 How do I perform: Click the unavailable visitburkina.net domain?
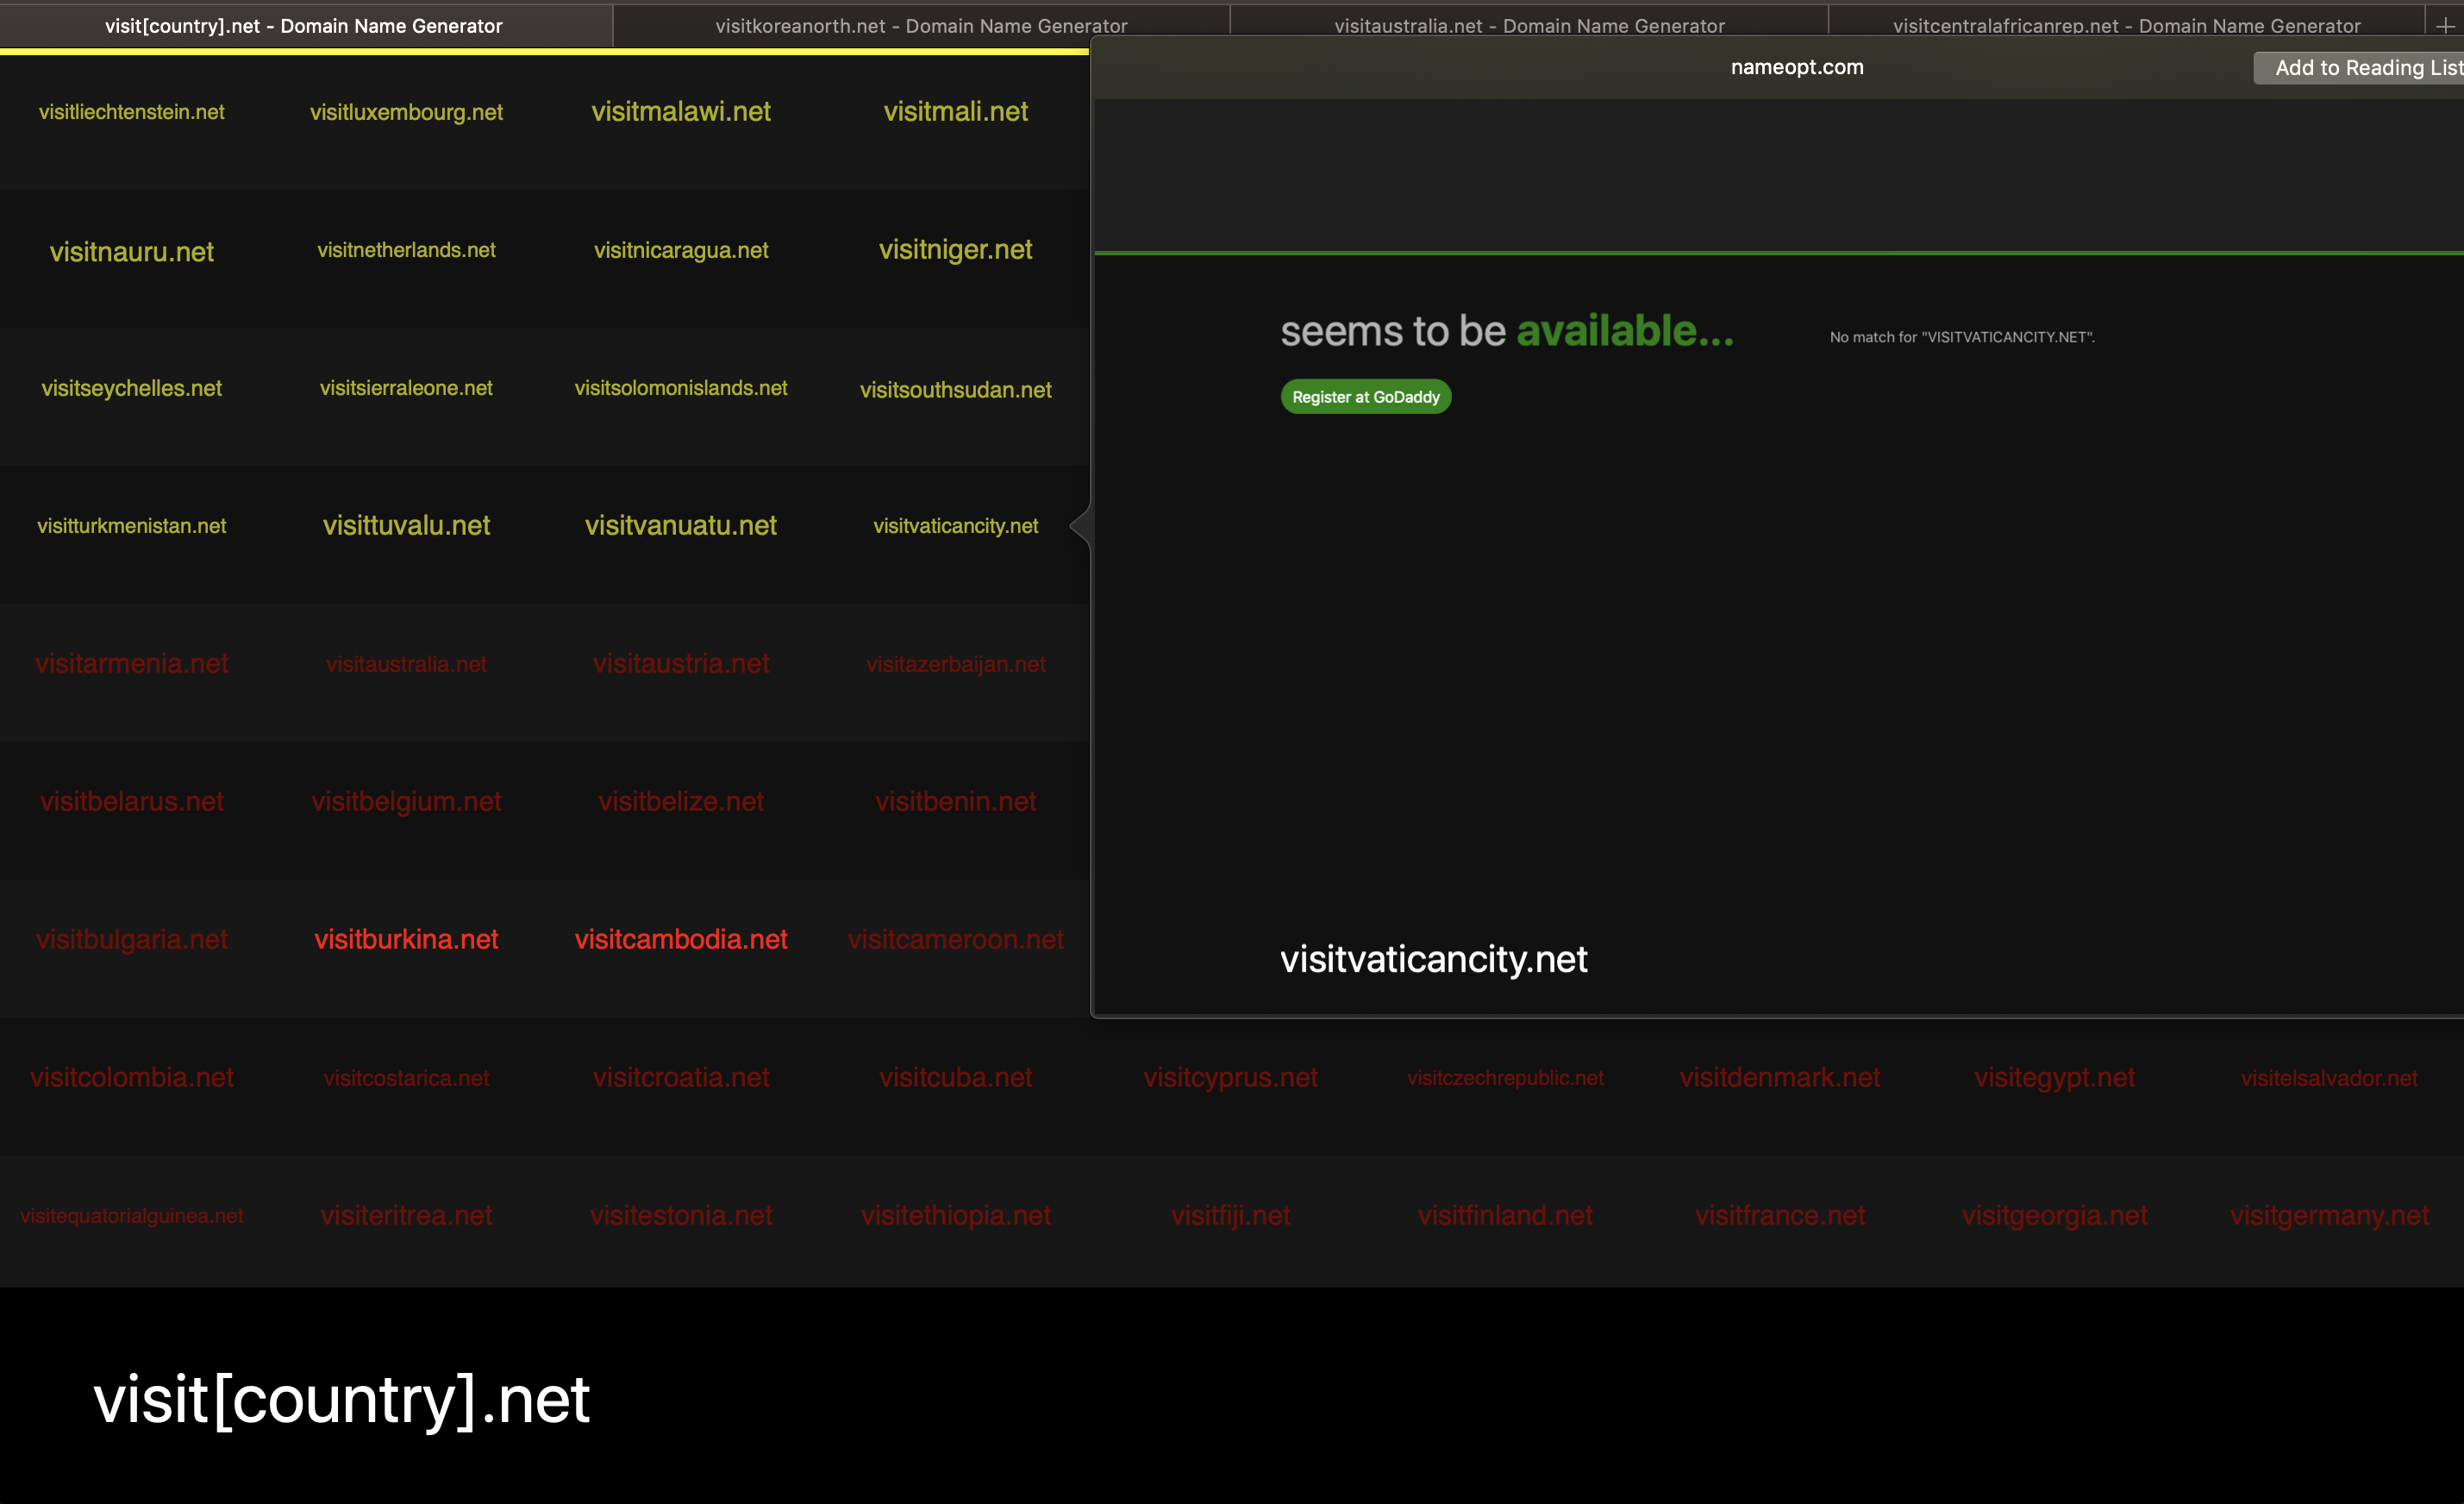click(406, 939)
